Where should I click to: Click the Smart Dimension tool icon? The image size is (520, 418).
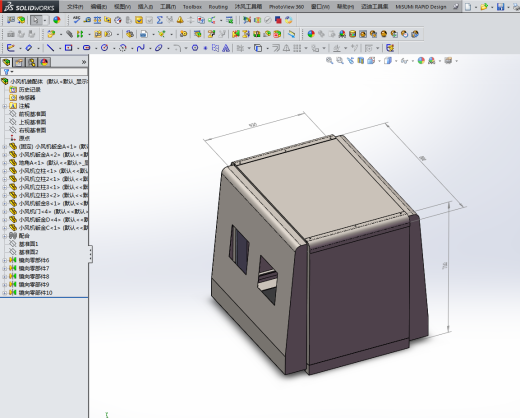(x=29, y=48)
